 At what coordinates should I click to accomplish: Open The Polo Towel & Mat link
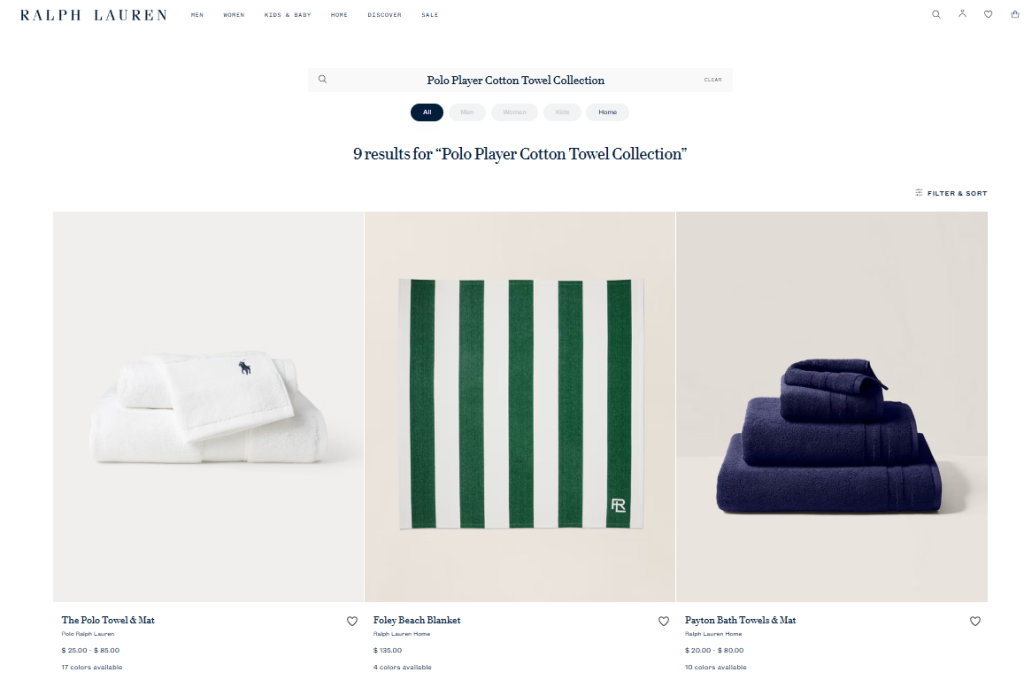coord(108,620)
